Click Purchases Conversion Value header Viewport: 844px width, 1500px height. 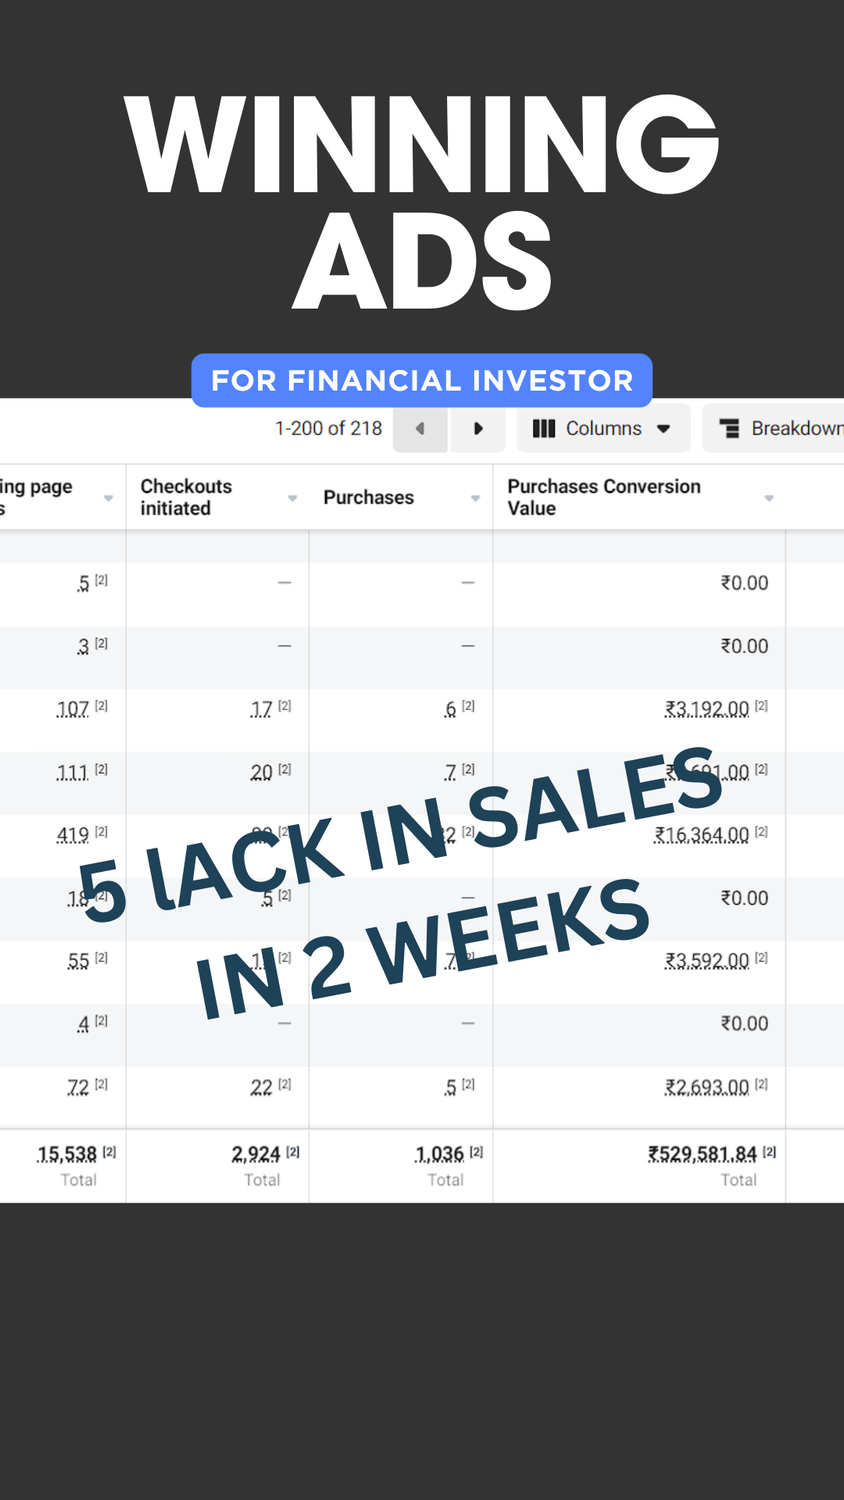[604, 497]
